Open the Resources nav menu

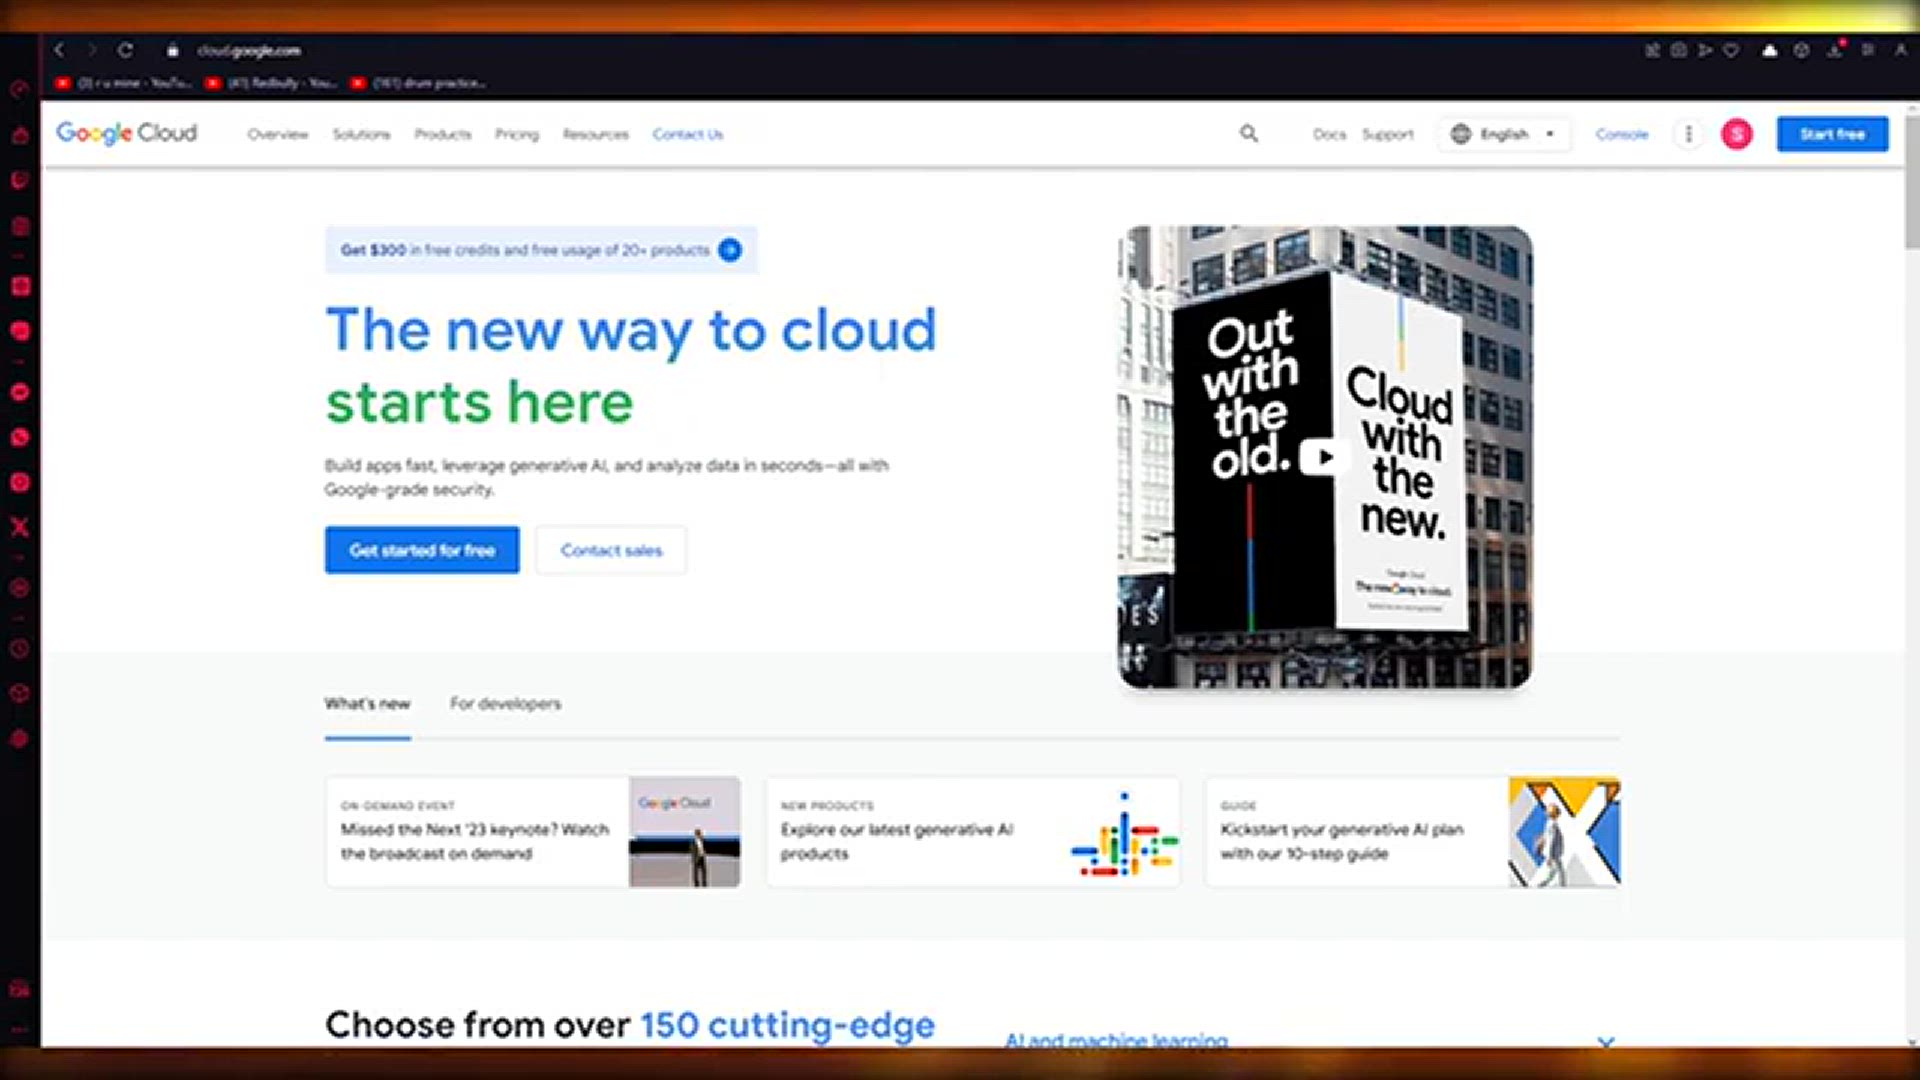point(595,134)
